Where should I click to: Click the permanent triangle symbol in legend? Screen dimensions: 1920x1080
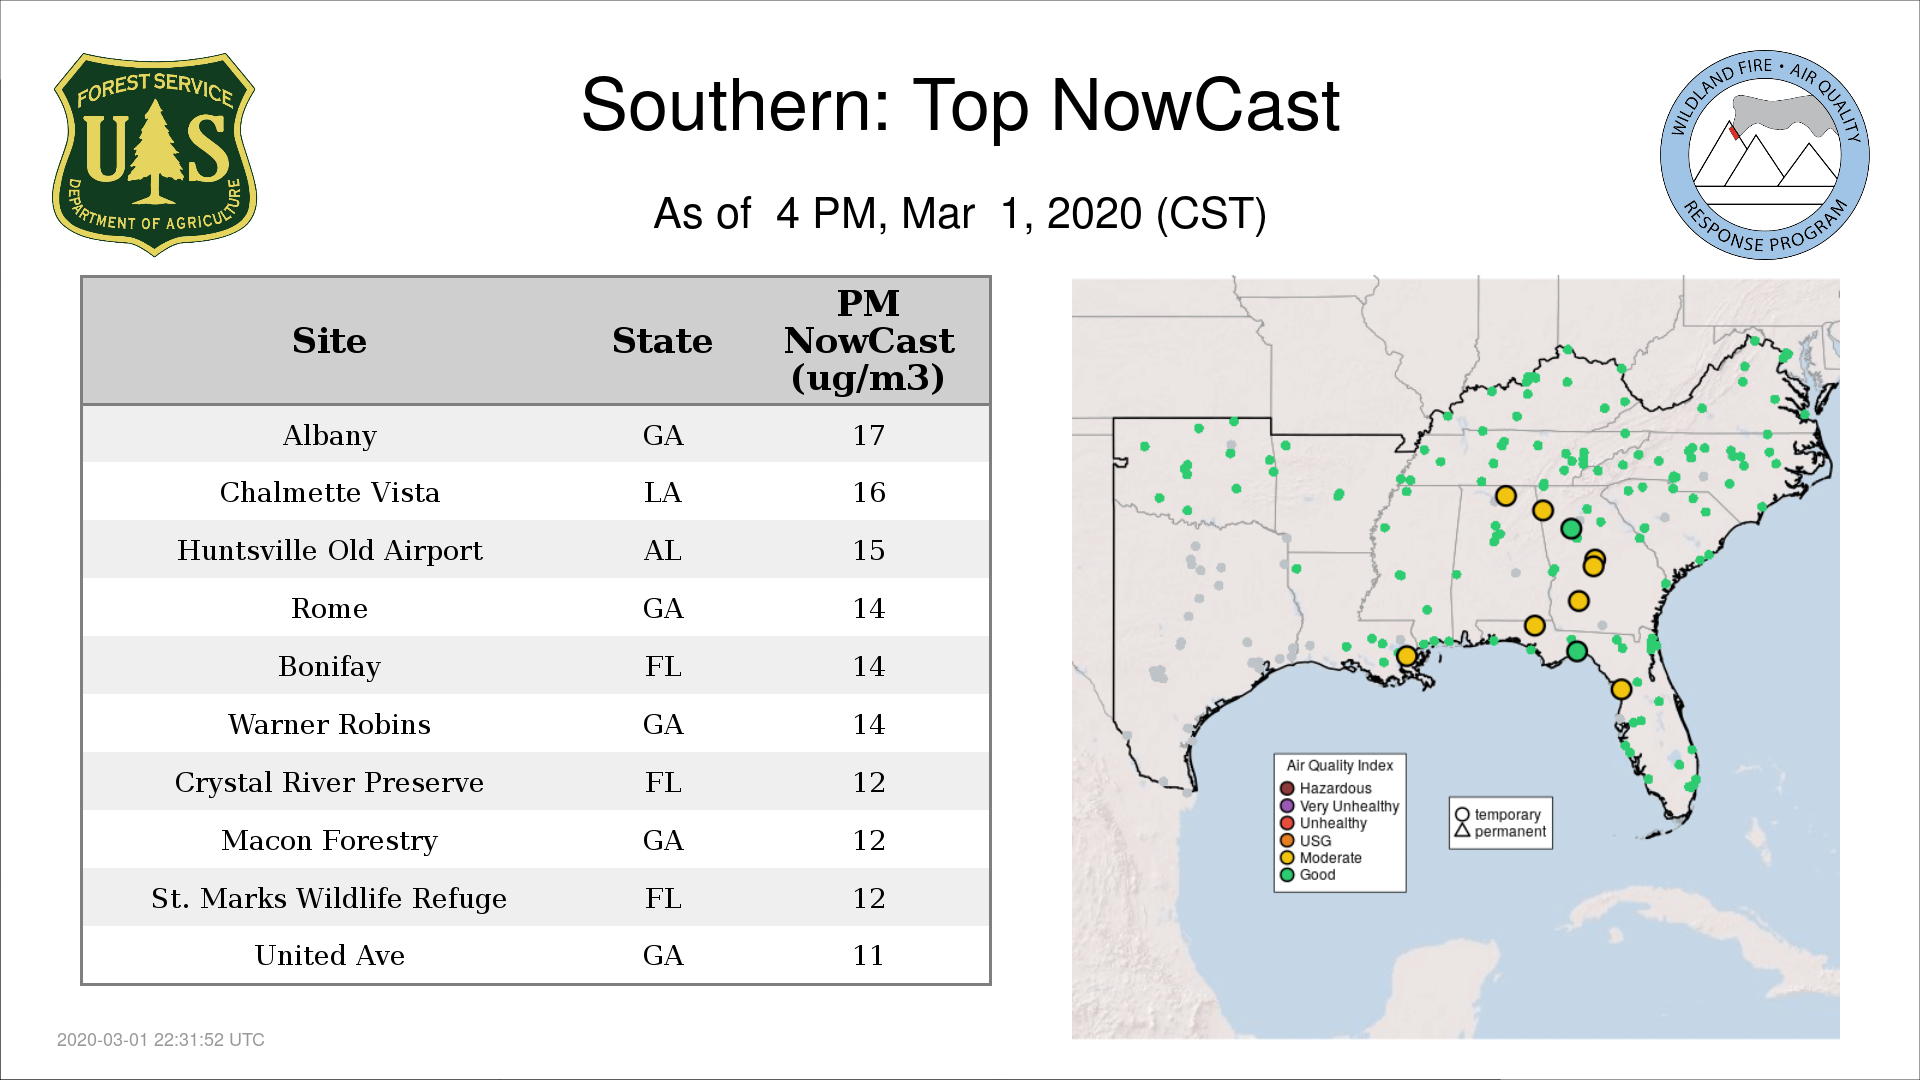pos(1462,831)
